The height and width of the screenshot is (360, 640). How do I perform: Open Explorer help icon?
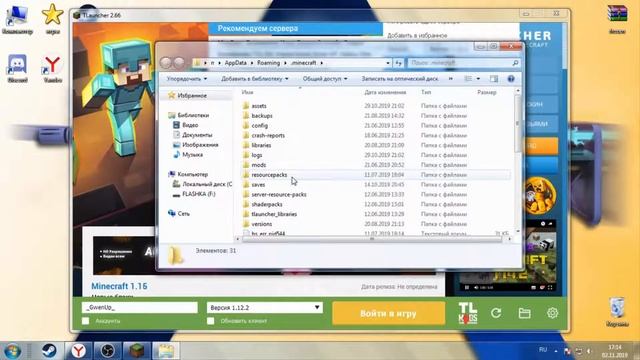[511, 79]
